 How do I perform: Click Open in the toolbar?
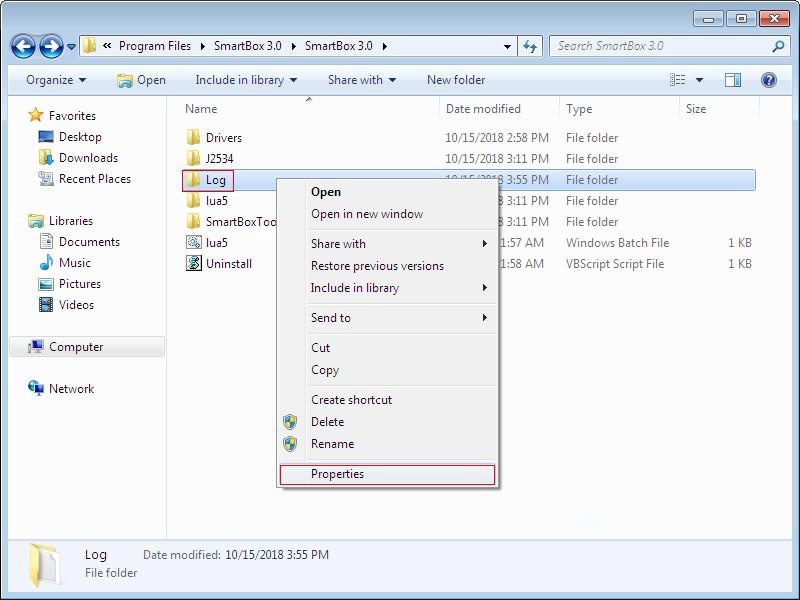tap(141, 80)
